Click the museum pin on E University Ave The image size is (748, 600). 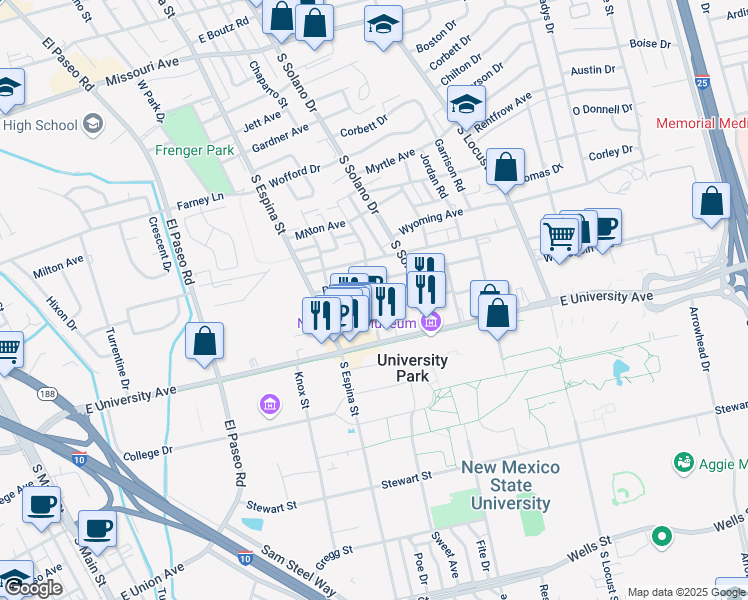pyautogui.click(x=431, y=323)
